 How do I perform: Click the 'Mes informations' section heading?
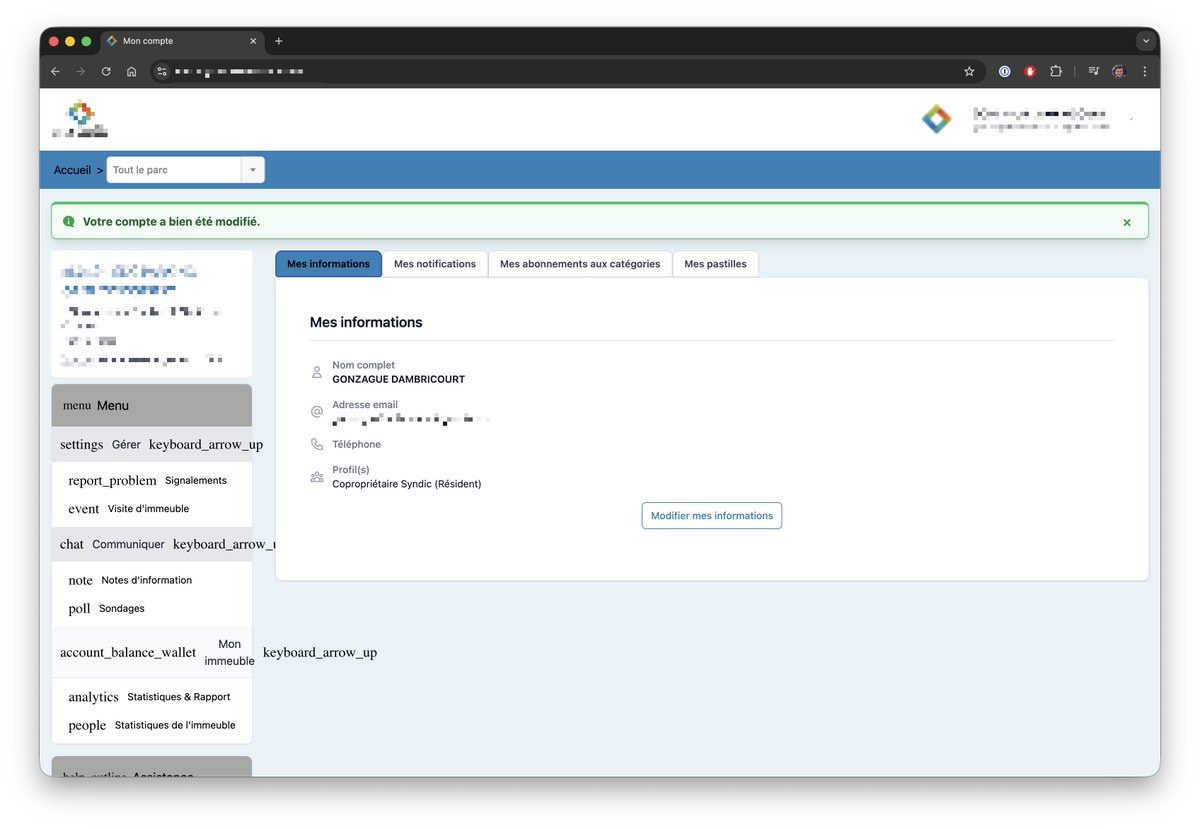click(366, 322)
